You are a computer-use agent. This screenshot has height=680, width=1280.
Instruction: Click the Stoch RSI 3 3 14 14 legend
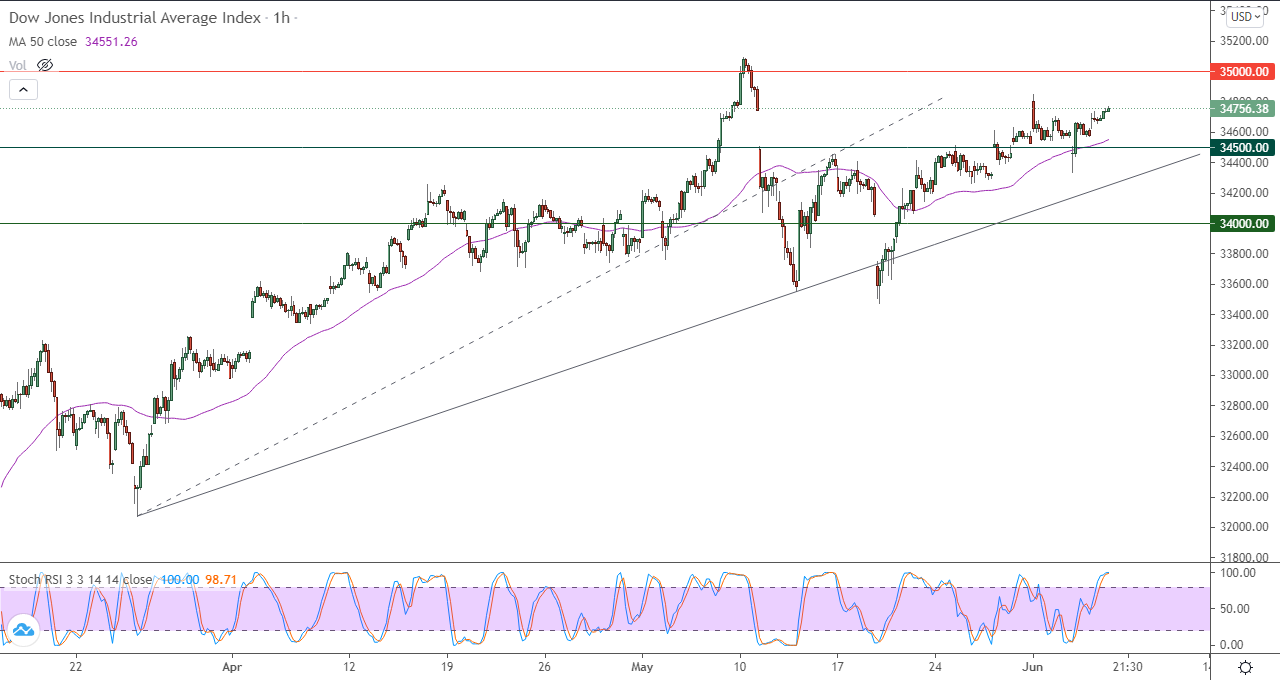(81, 579)
